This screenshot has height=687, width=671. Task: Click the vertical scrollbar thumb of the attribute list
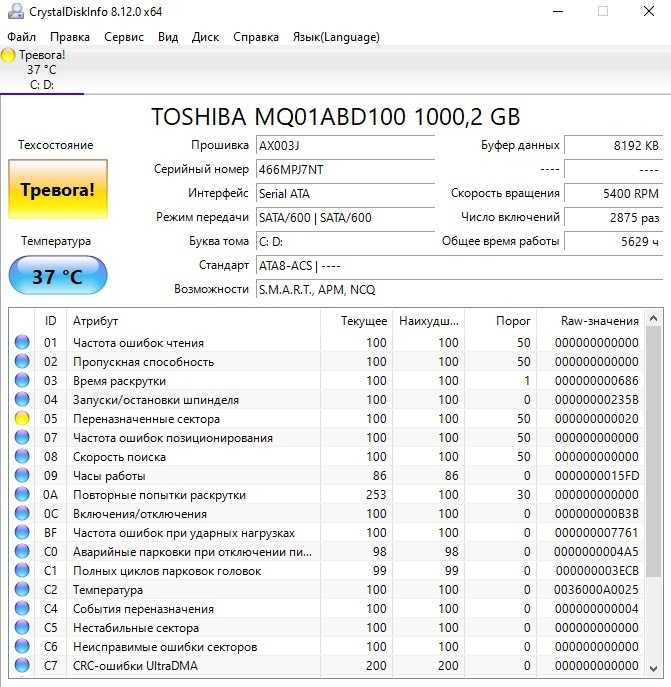pyautogui.click(x=653, y=452)
